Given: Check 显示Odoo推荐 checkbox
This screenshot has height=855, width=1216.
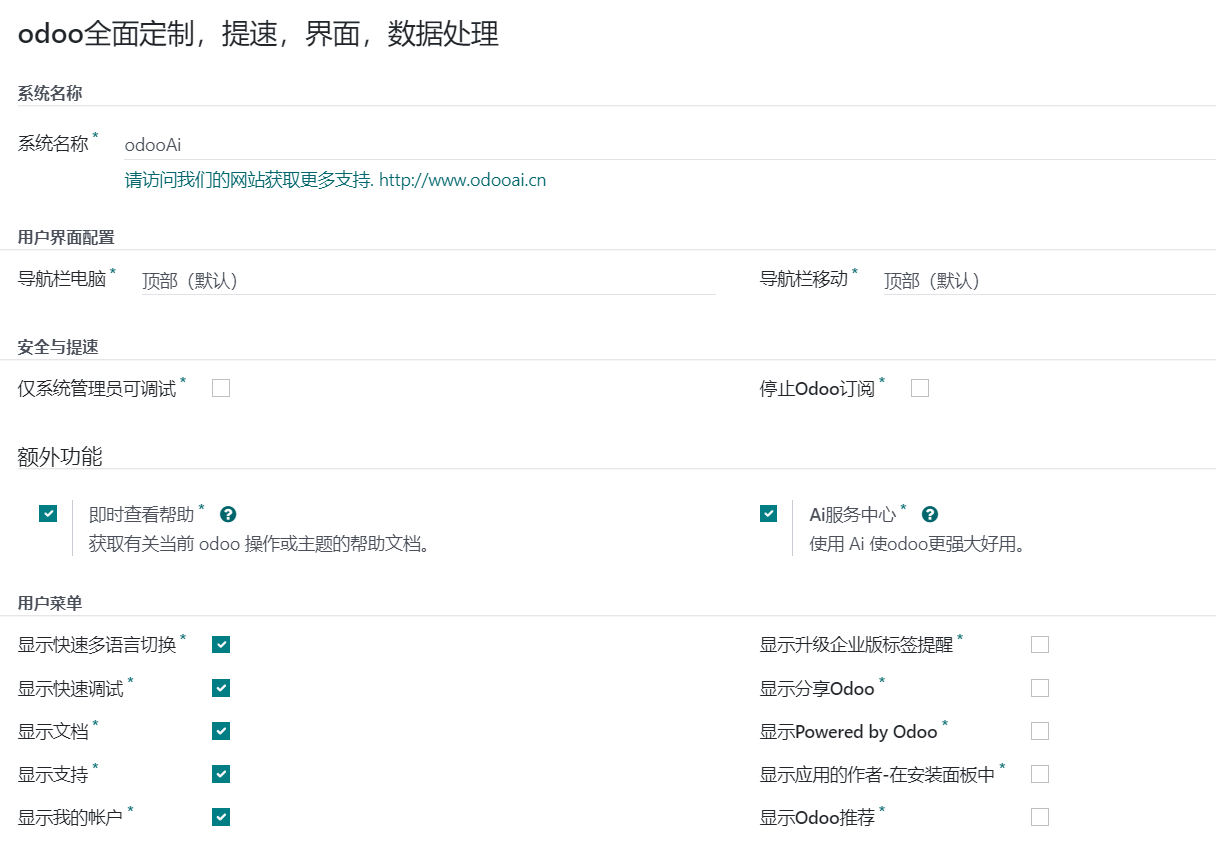Looking at the screenshot, I should [1040, 817].
